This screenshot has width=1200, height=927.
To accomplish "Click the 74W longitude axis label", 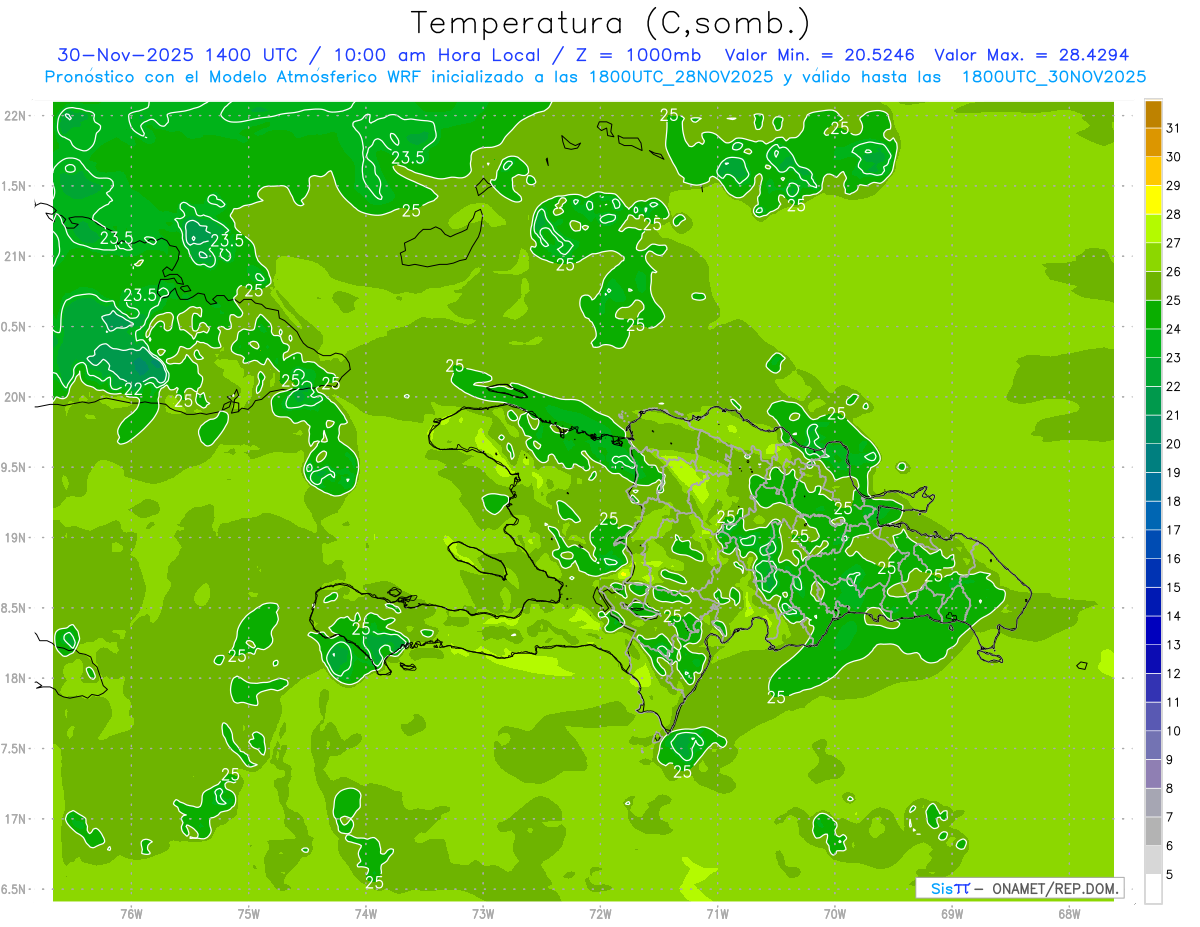I will 366,913.
